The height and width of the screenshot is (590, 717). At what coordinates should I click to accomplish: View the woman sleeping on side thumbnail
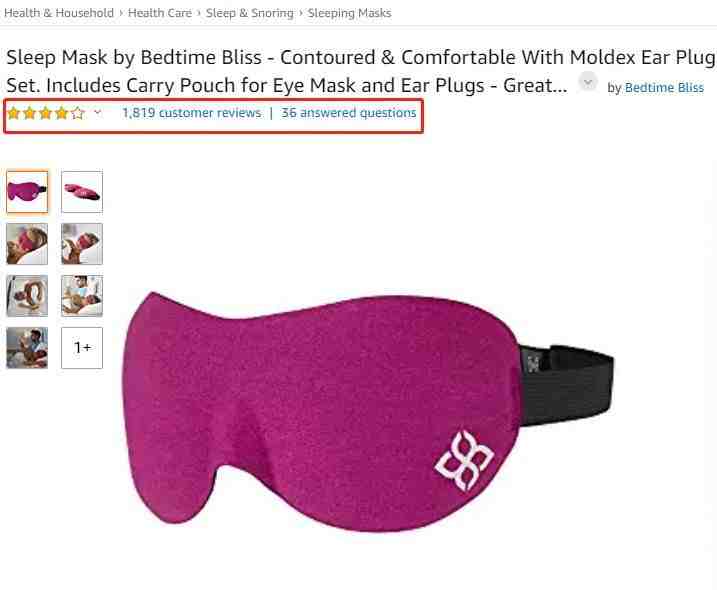click(x=27, y=244)
